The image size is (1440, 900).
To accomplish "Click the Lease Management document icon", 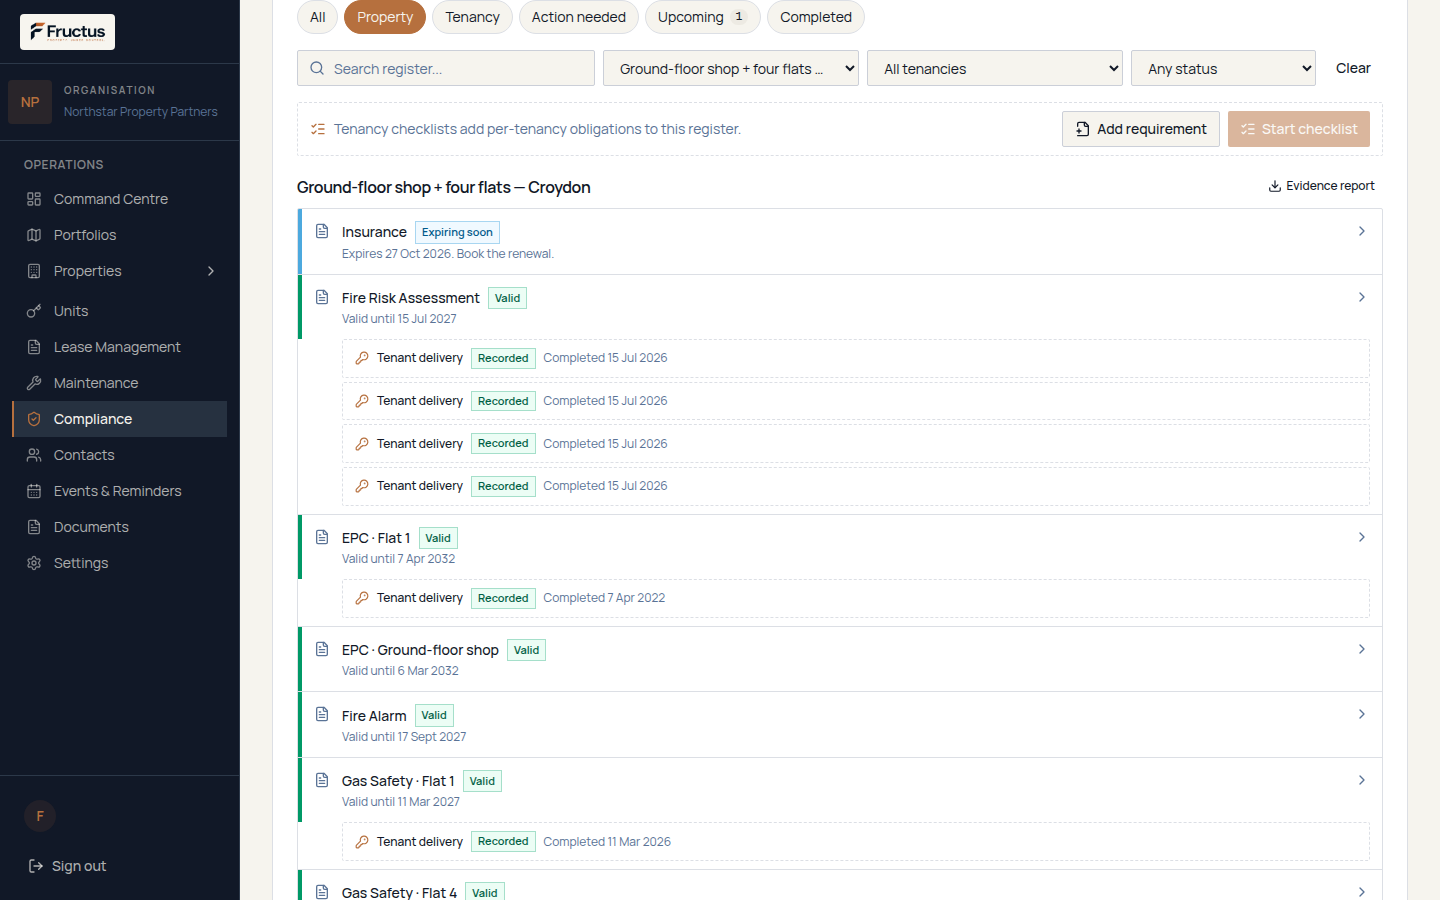I will [34, 347].
